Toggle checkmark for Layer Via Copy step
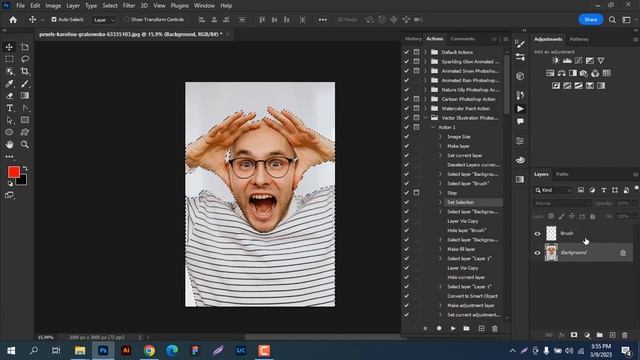The height and width of the screenshot is (360, 640). (x=407, y=221)
